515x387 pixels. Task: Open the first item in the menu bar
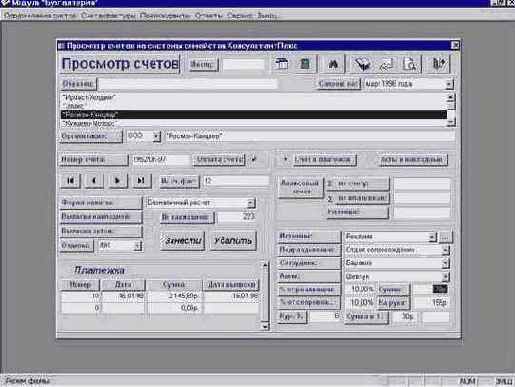(x=41, y=16)
